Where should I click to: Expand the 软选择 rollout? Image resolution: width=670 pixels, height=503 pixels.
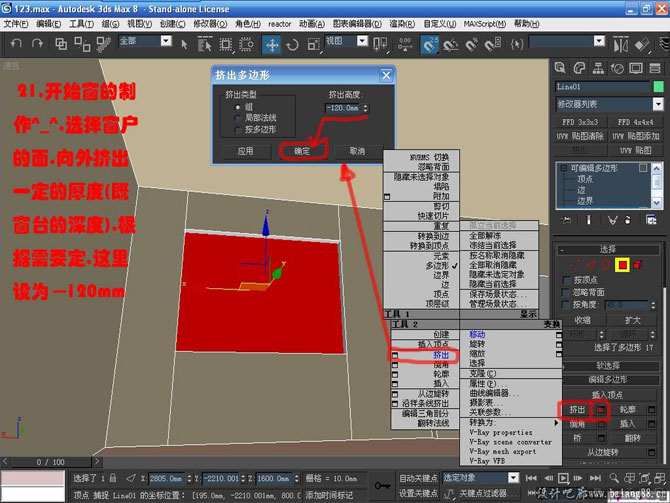[608, 366]
